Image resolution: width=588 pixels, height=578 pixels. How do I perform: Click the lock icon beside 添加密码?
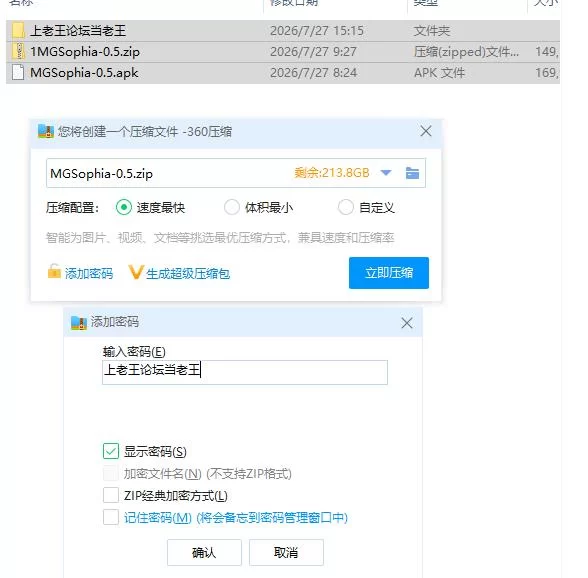point(54,271)
